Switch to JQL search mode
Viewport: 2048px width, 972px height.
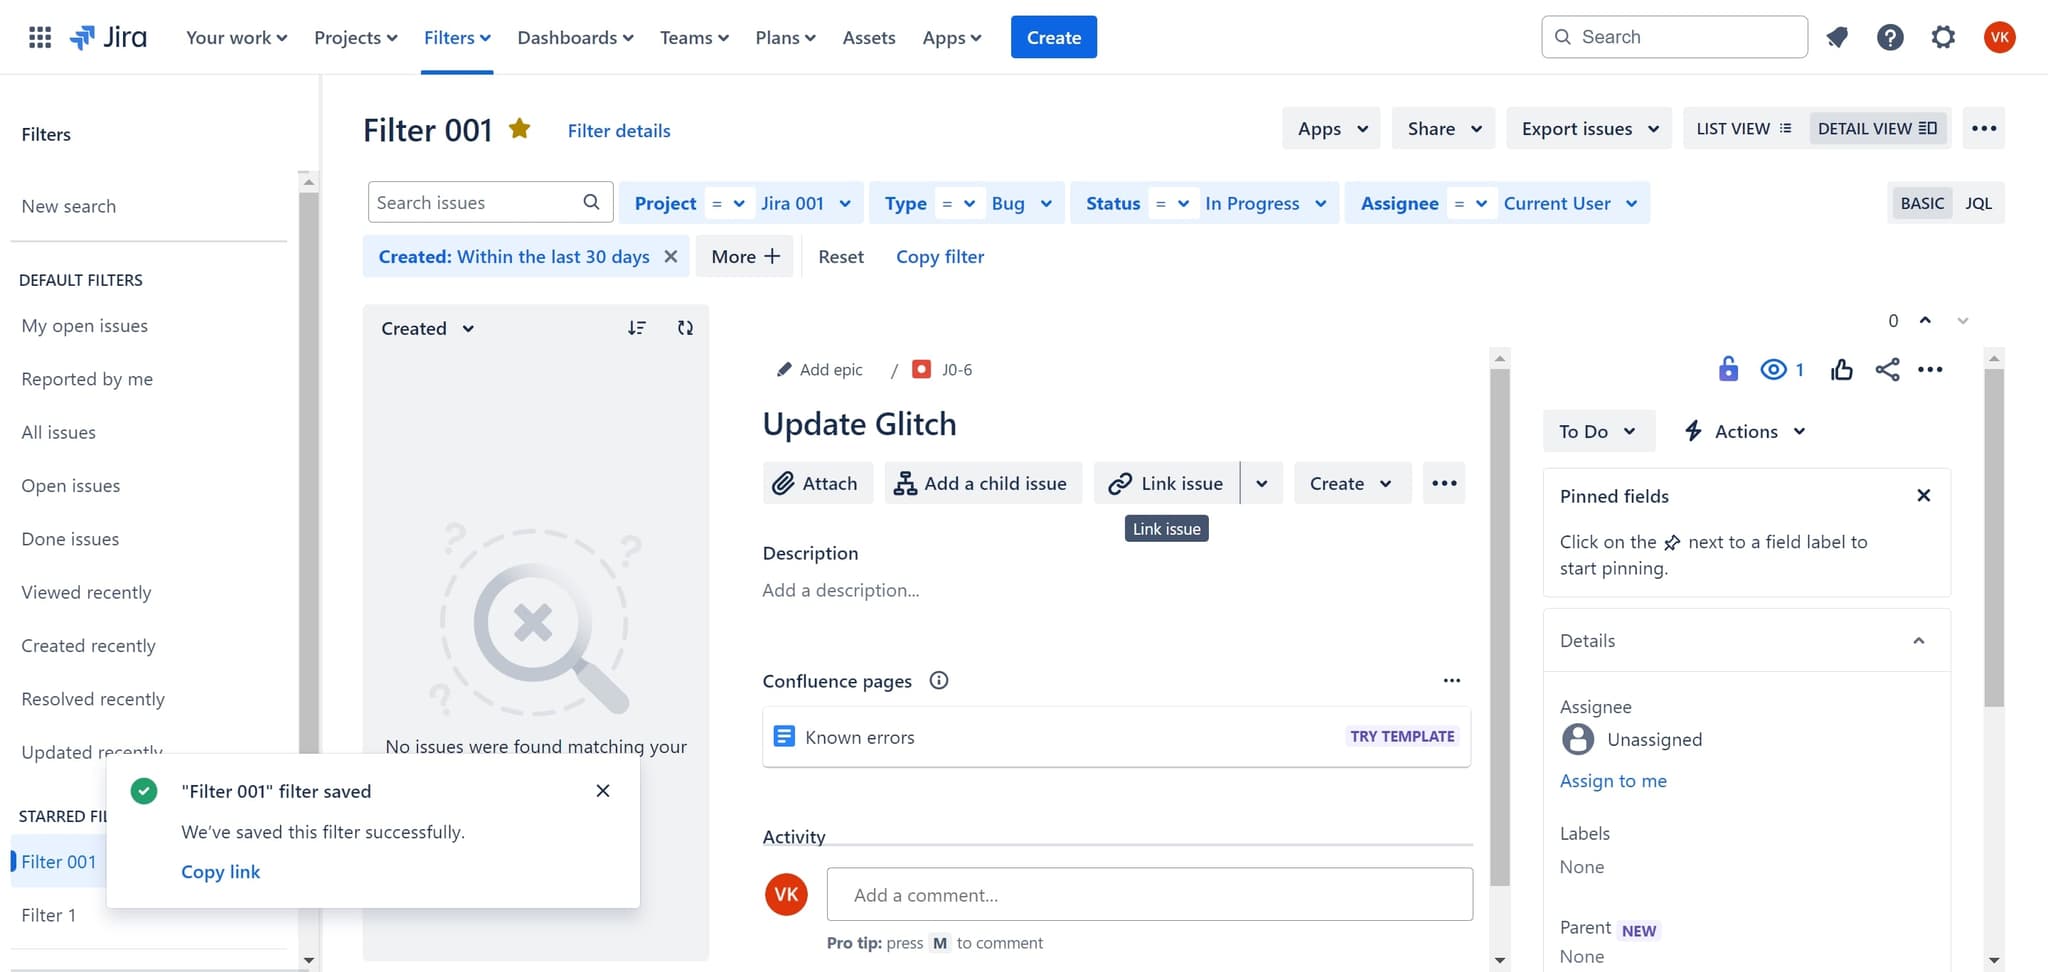click(1978, 203)
